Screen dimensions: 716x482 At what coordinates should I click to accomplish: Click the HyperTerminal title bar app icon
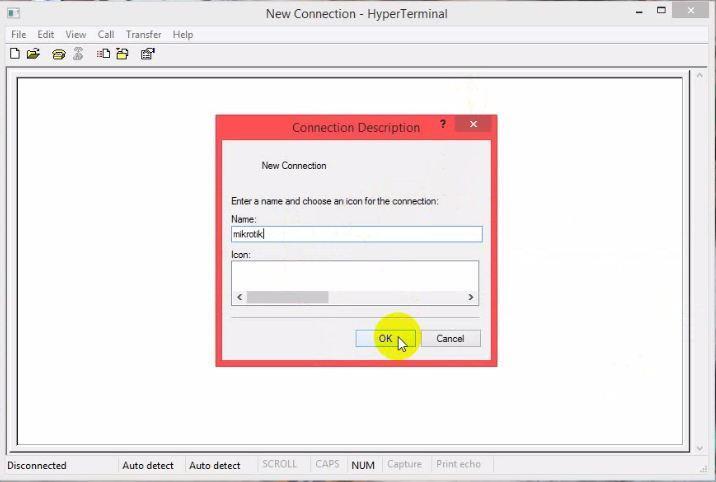[x=13, y=13]
